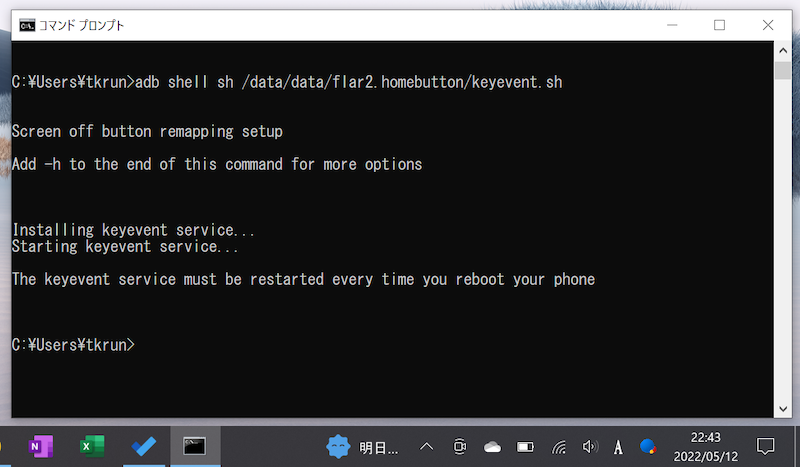Open the blue checkmark To Do app

pos(144,446)
